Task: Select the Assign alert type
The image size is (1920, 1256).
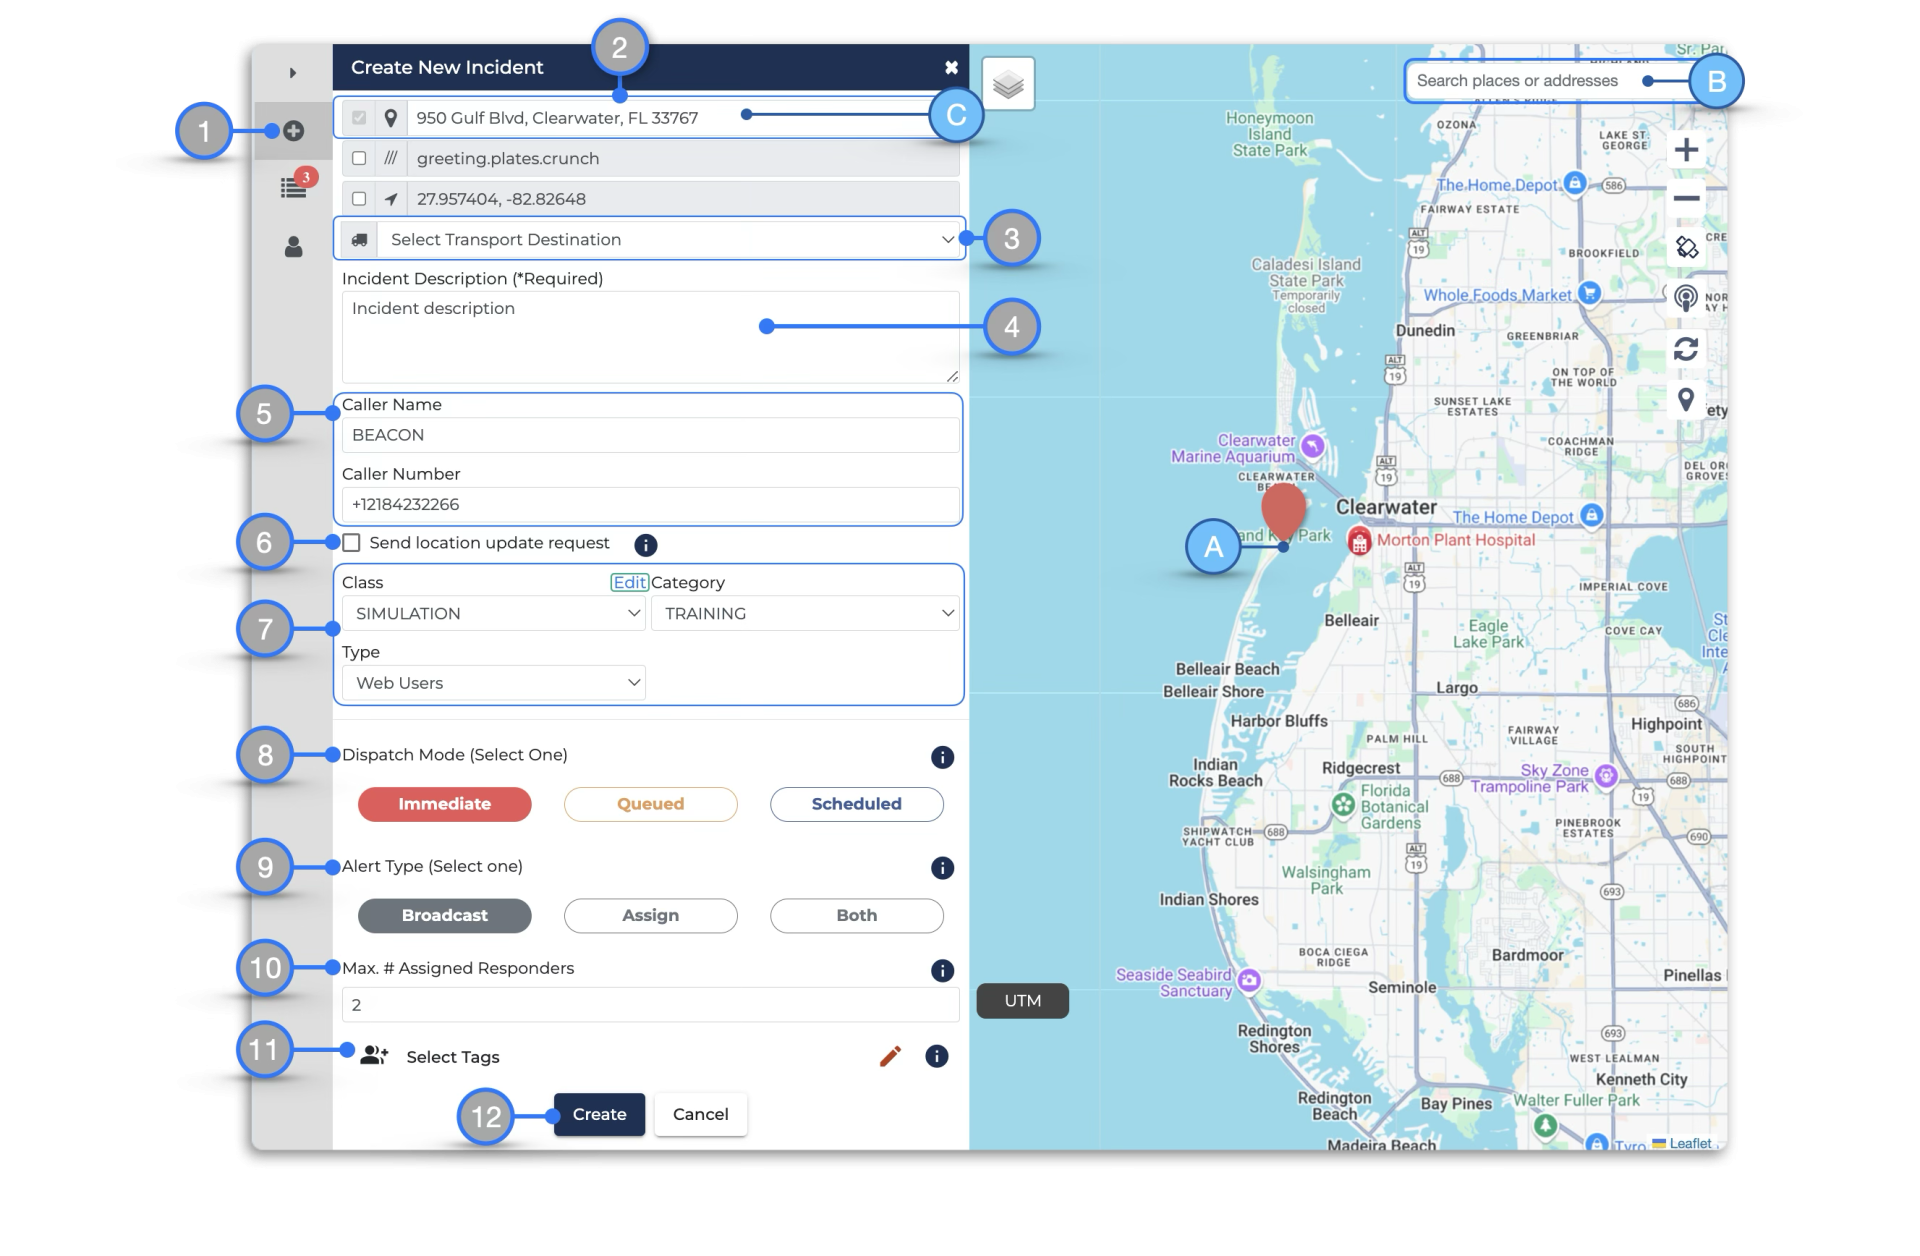Action: coord(650,915)
